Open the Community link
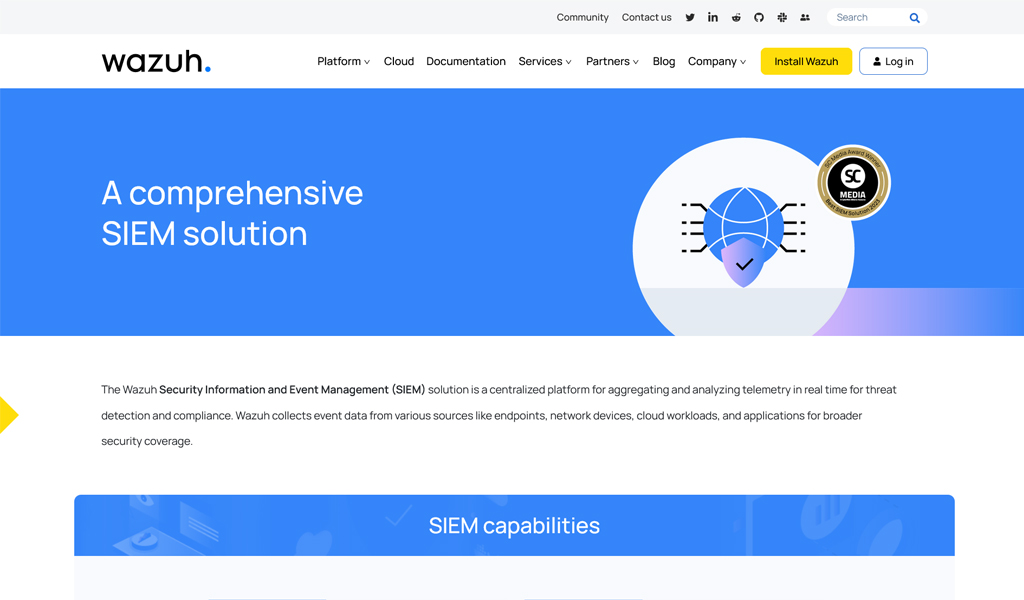 coord(582,17)
